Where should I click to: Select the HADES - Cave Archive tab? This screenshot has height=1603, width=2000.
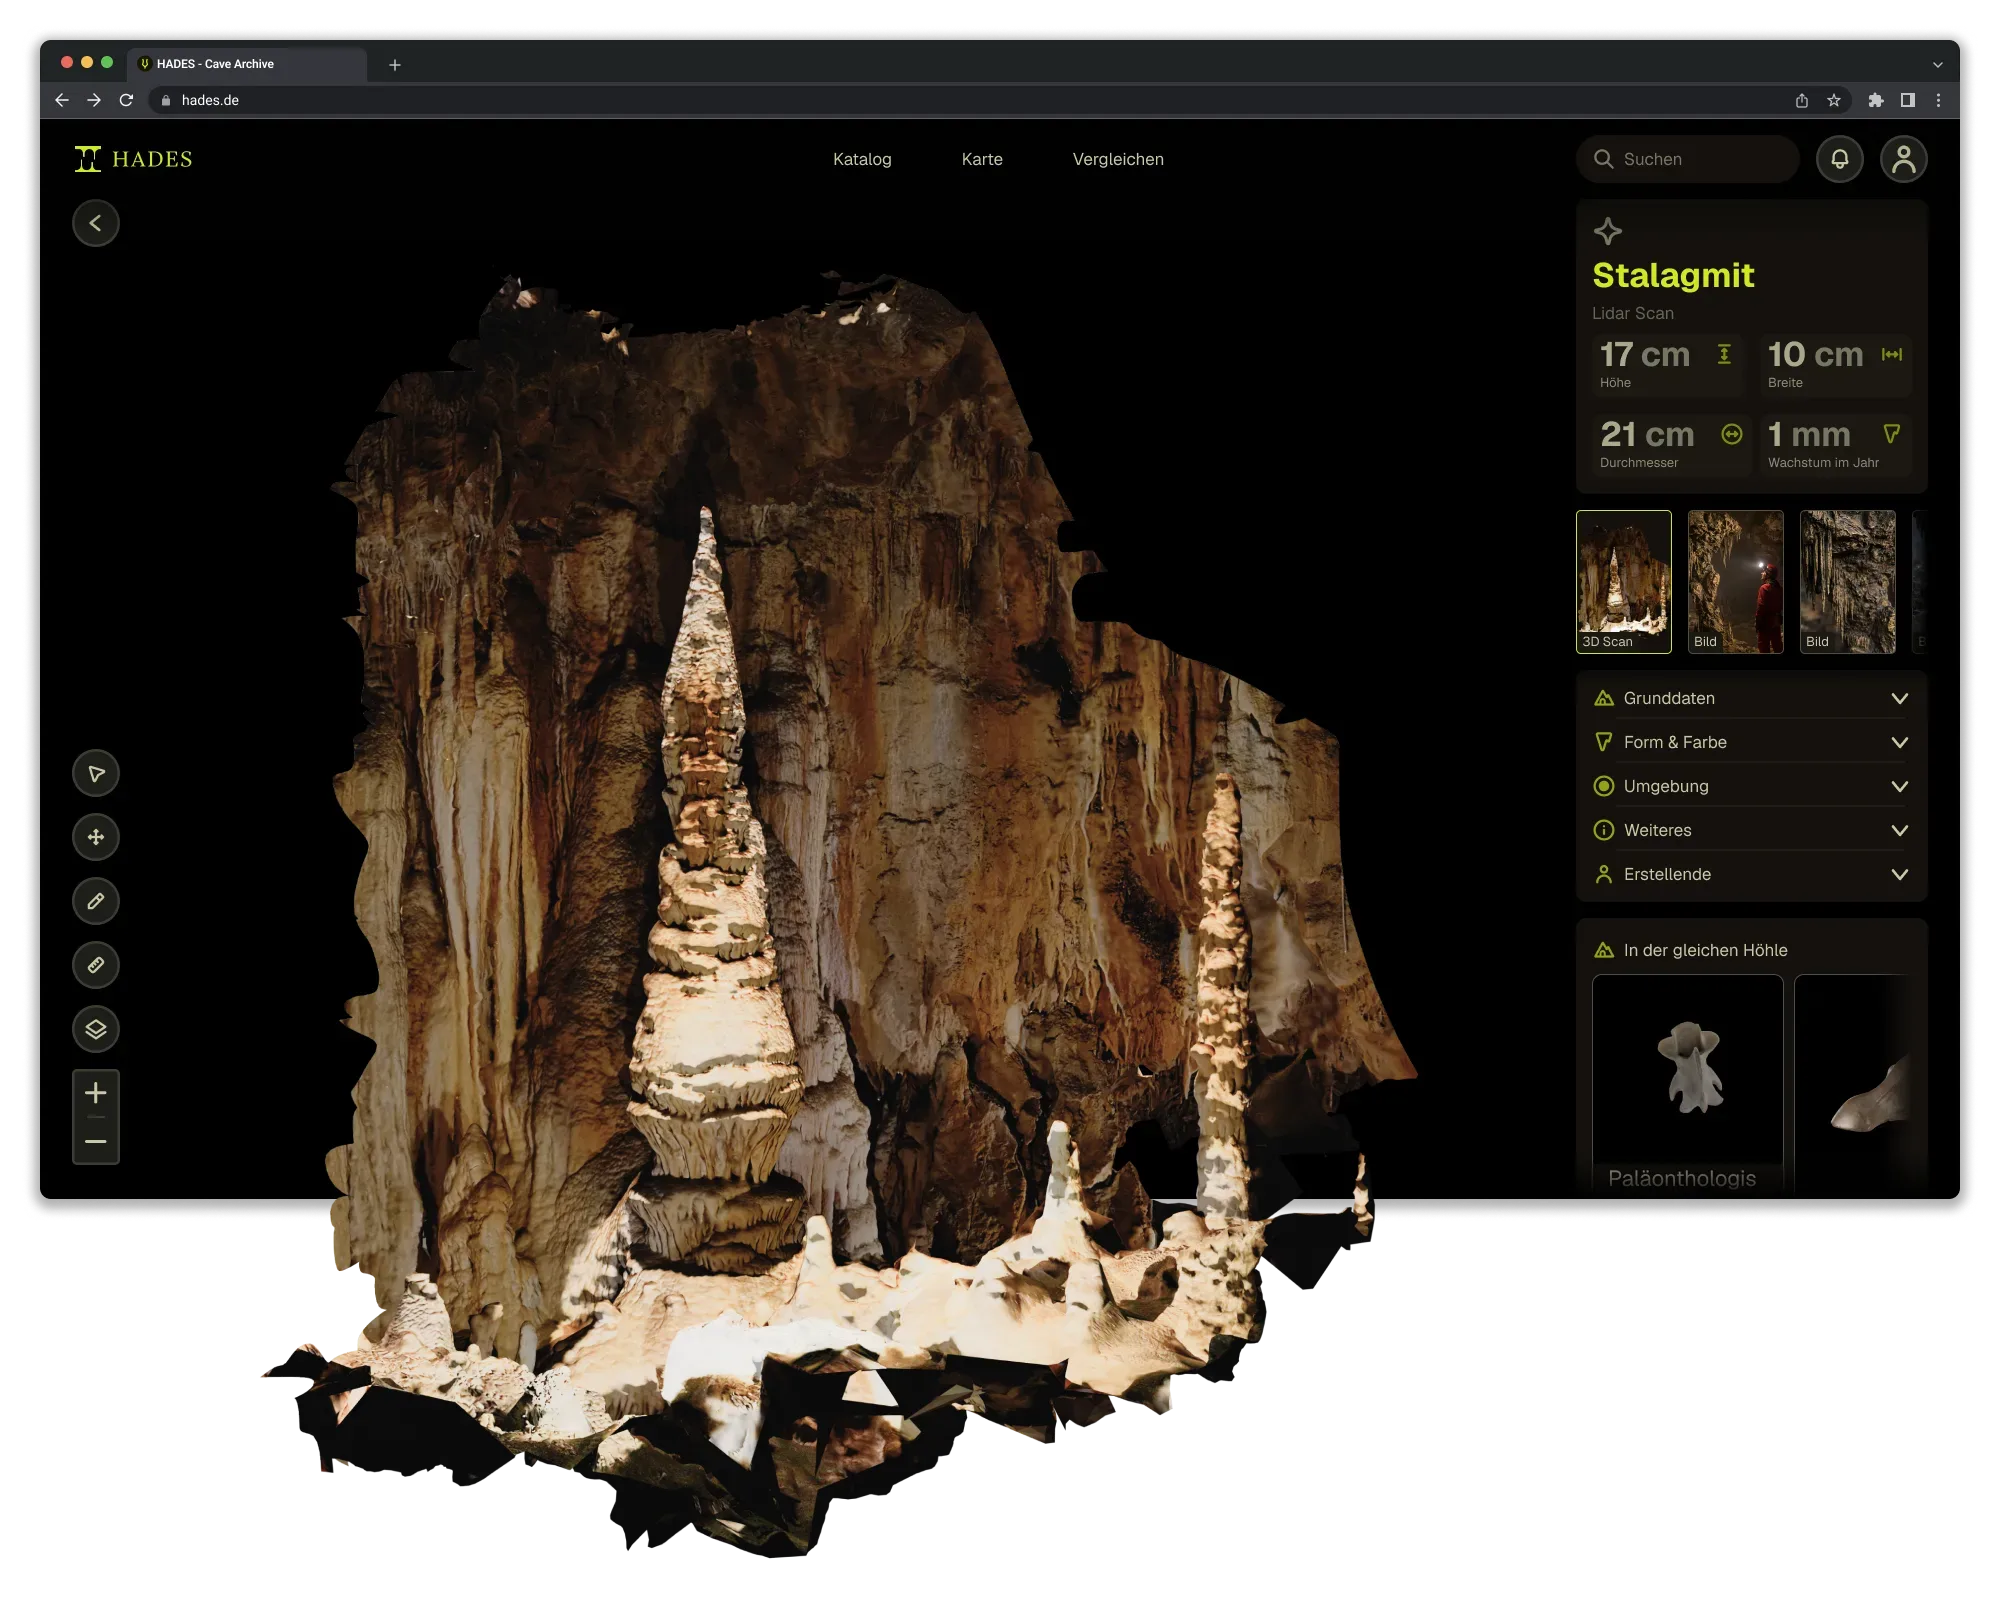pos(246,64)
